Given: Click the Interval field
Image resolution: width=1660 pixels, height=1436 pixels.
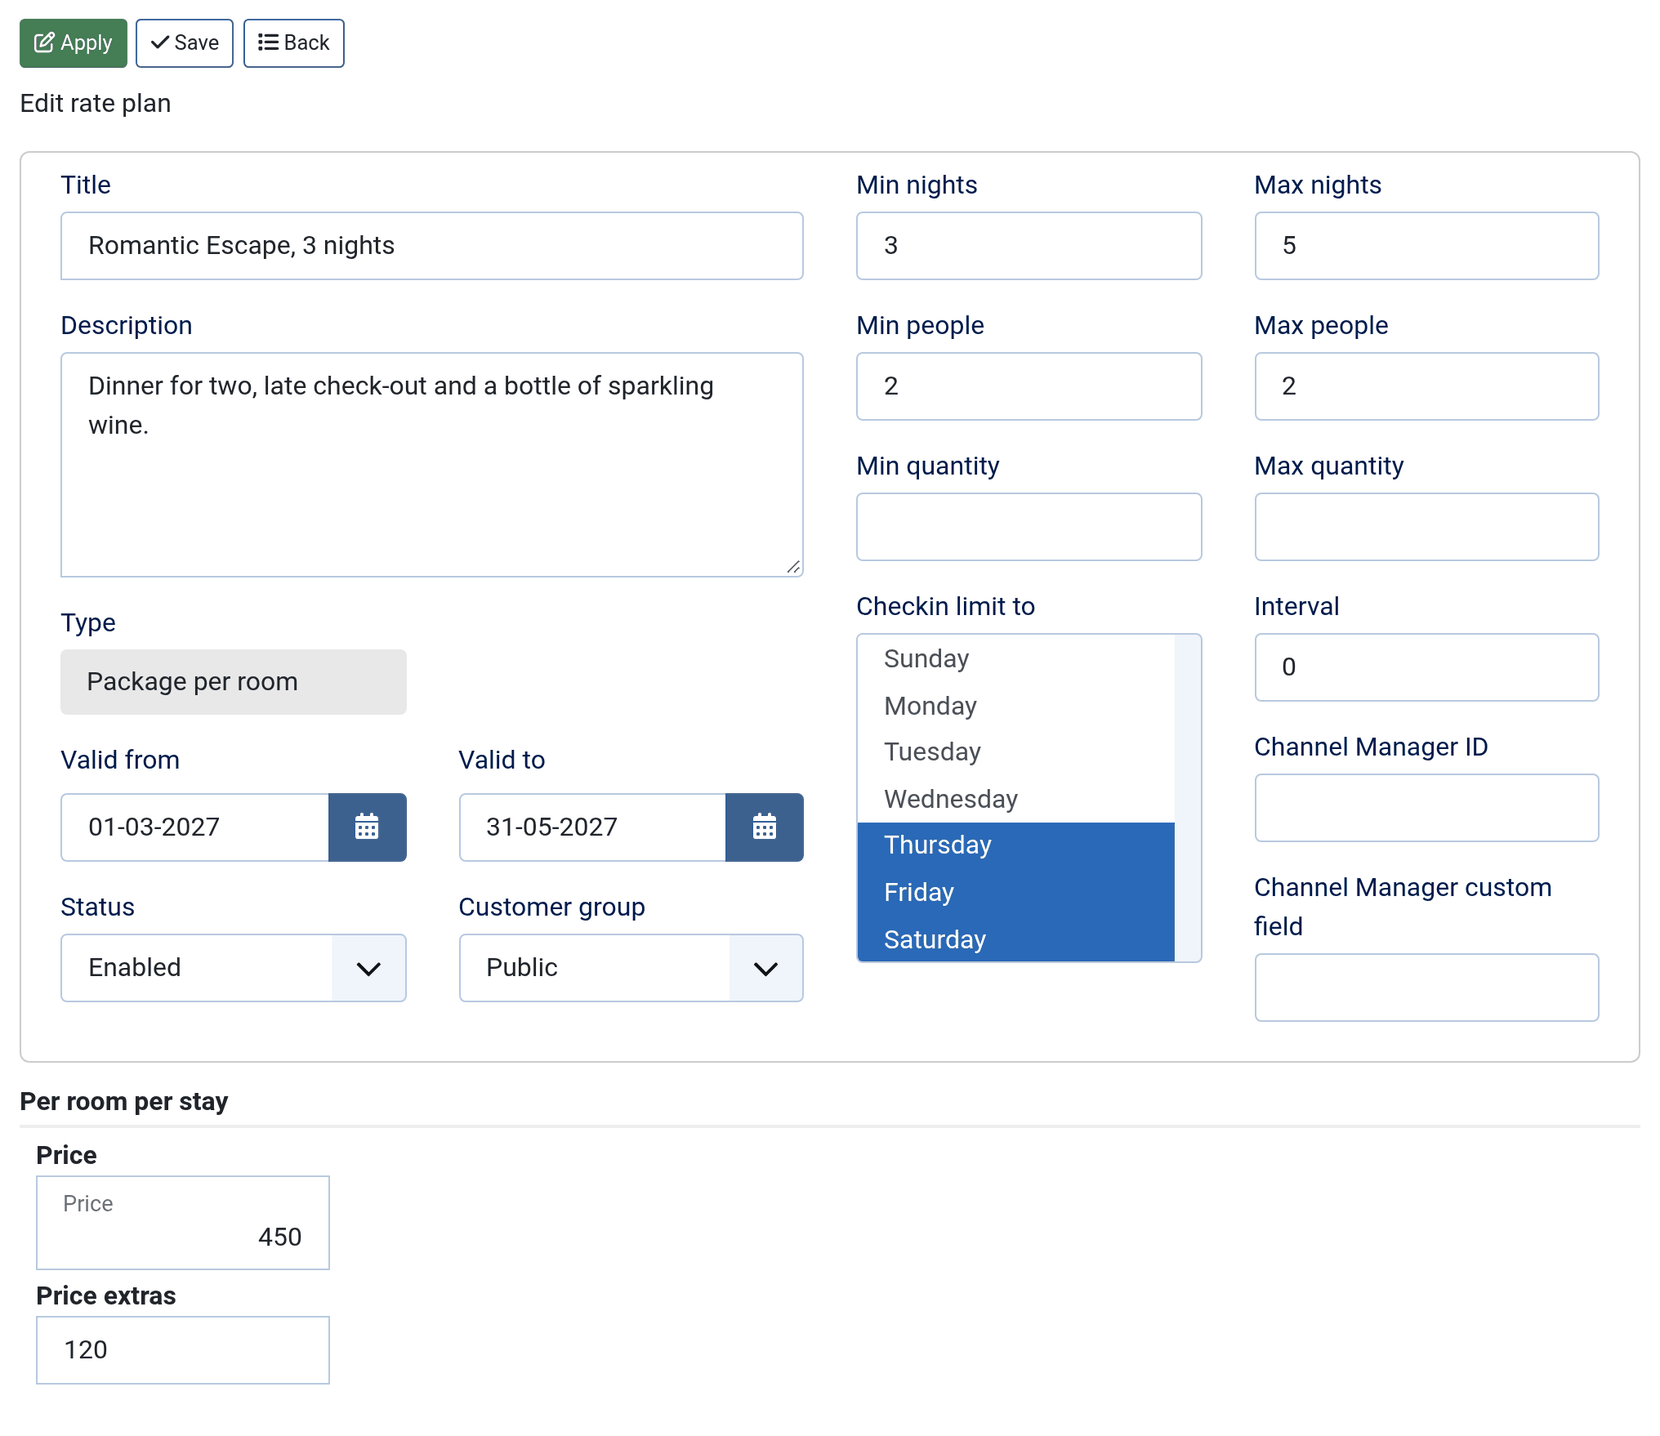Looking at the screenshot, I should tap(1426, 667).
